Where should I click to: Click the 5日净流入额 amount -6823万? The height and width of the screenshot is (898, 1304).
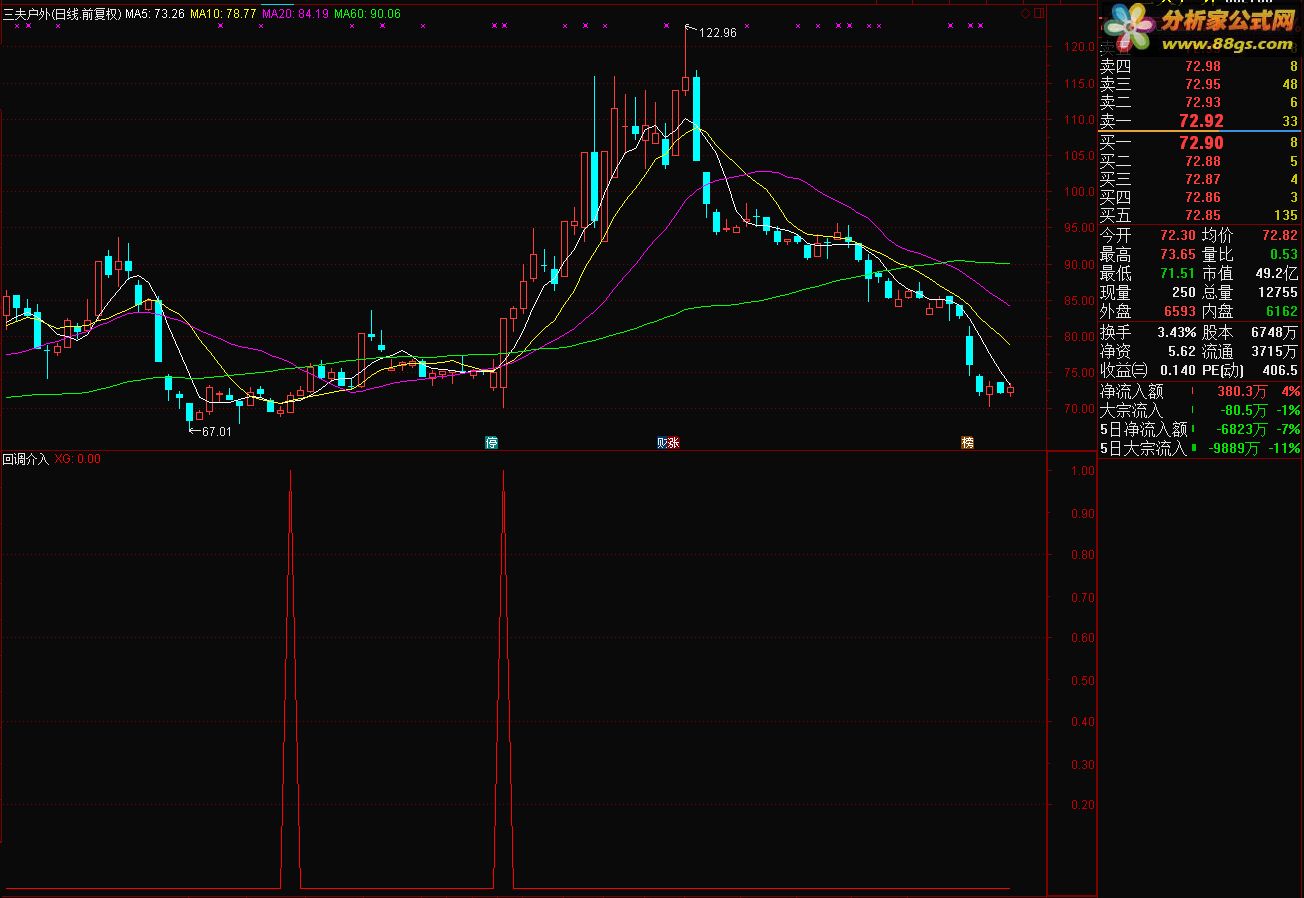click(x=1243, y=429)
